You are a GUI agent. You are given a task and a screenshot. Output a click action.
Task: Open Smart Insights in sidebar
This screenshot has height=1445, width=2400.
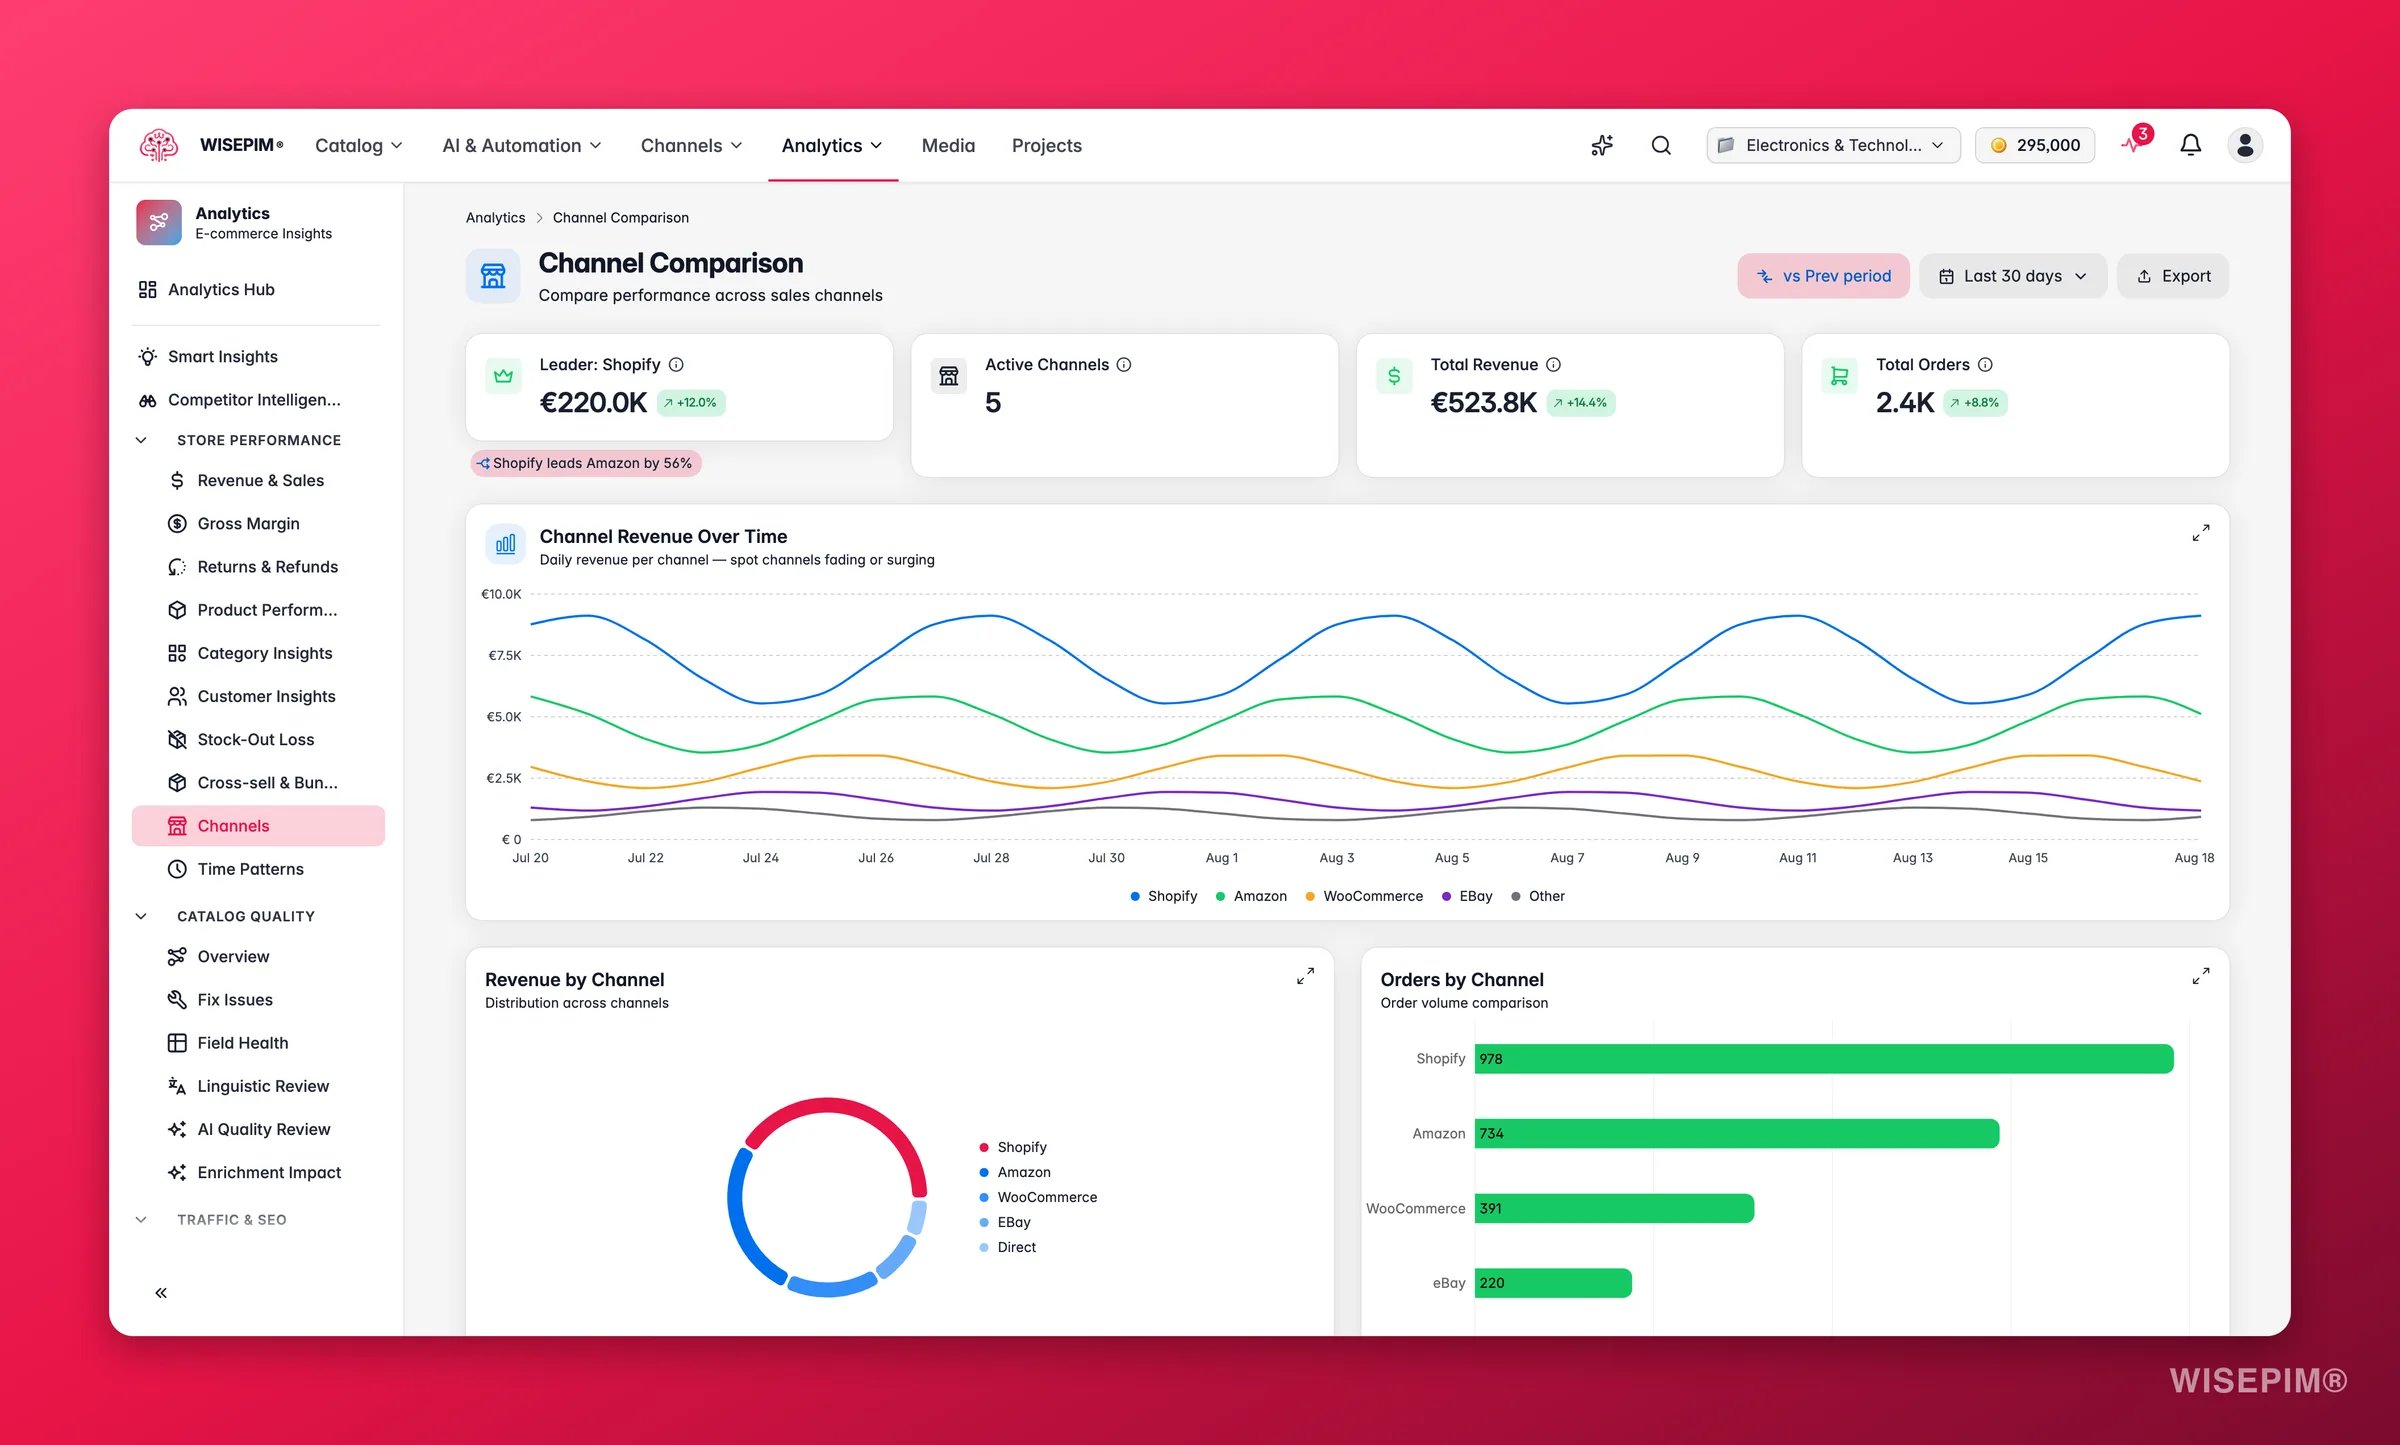click(258, 356)
